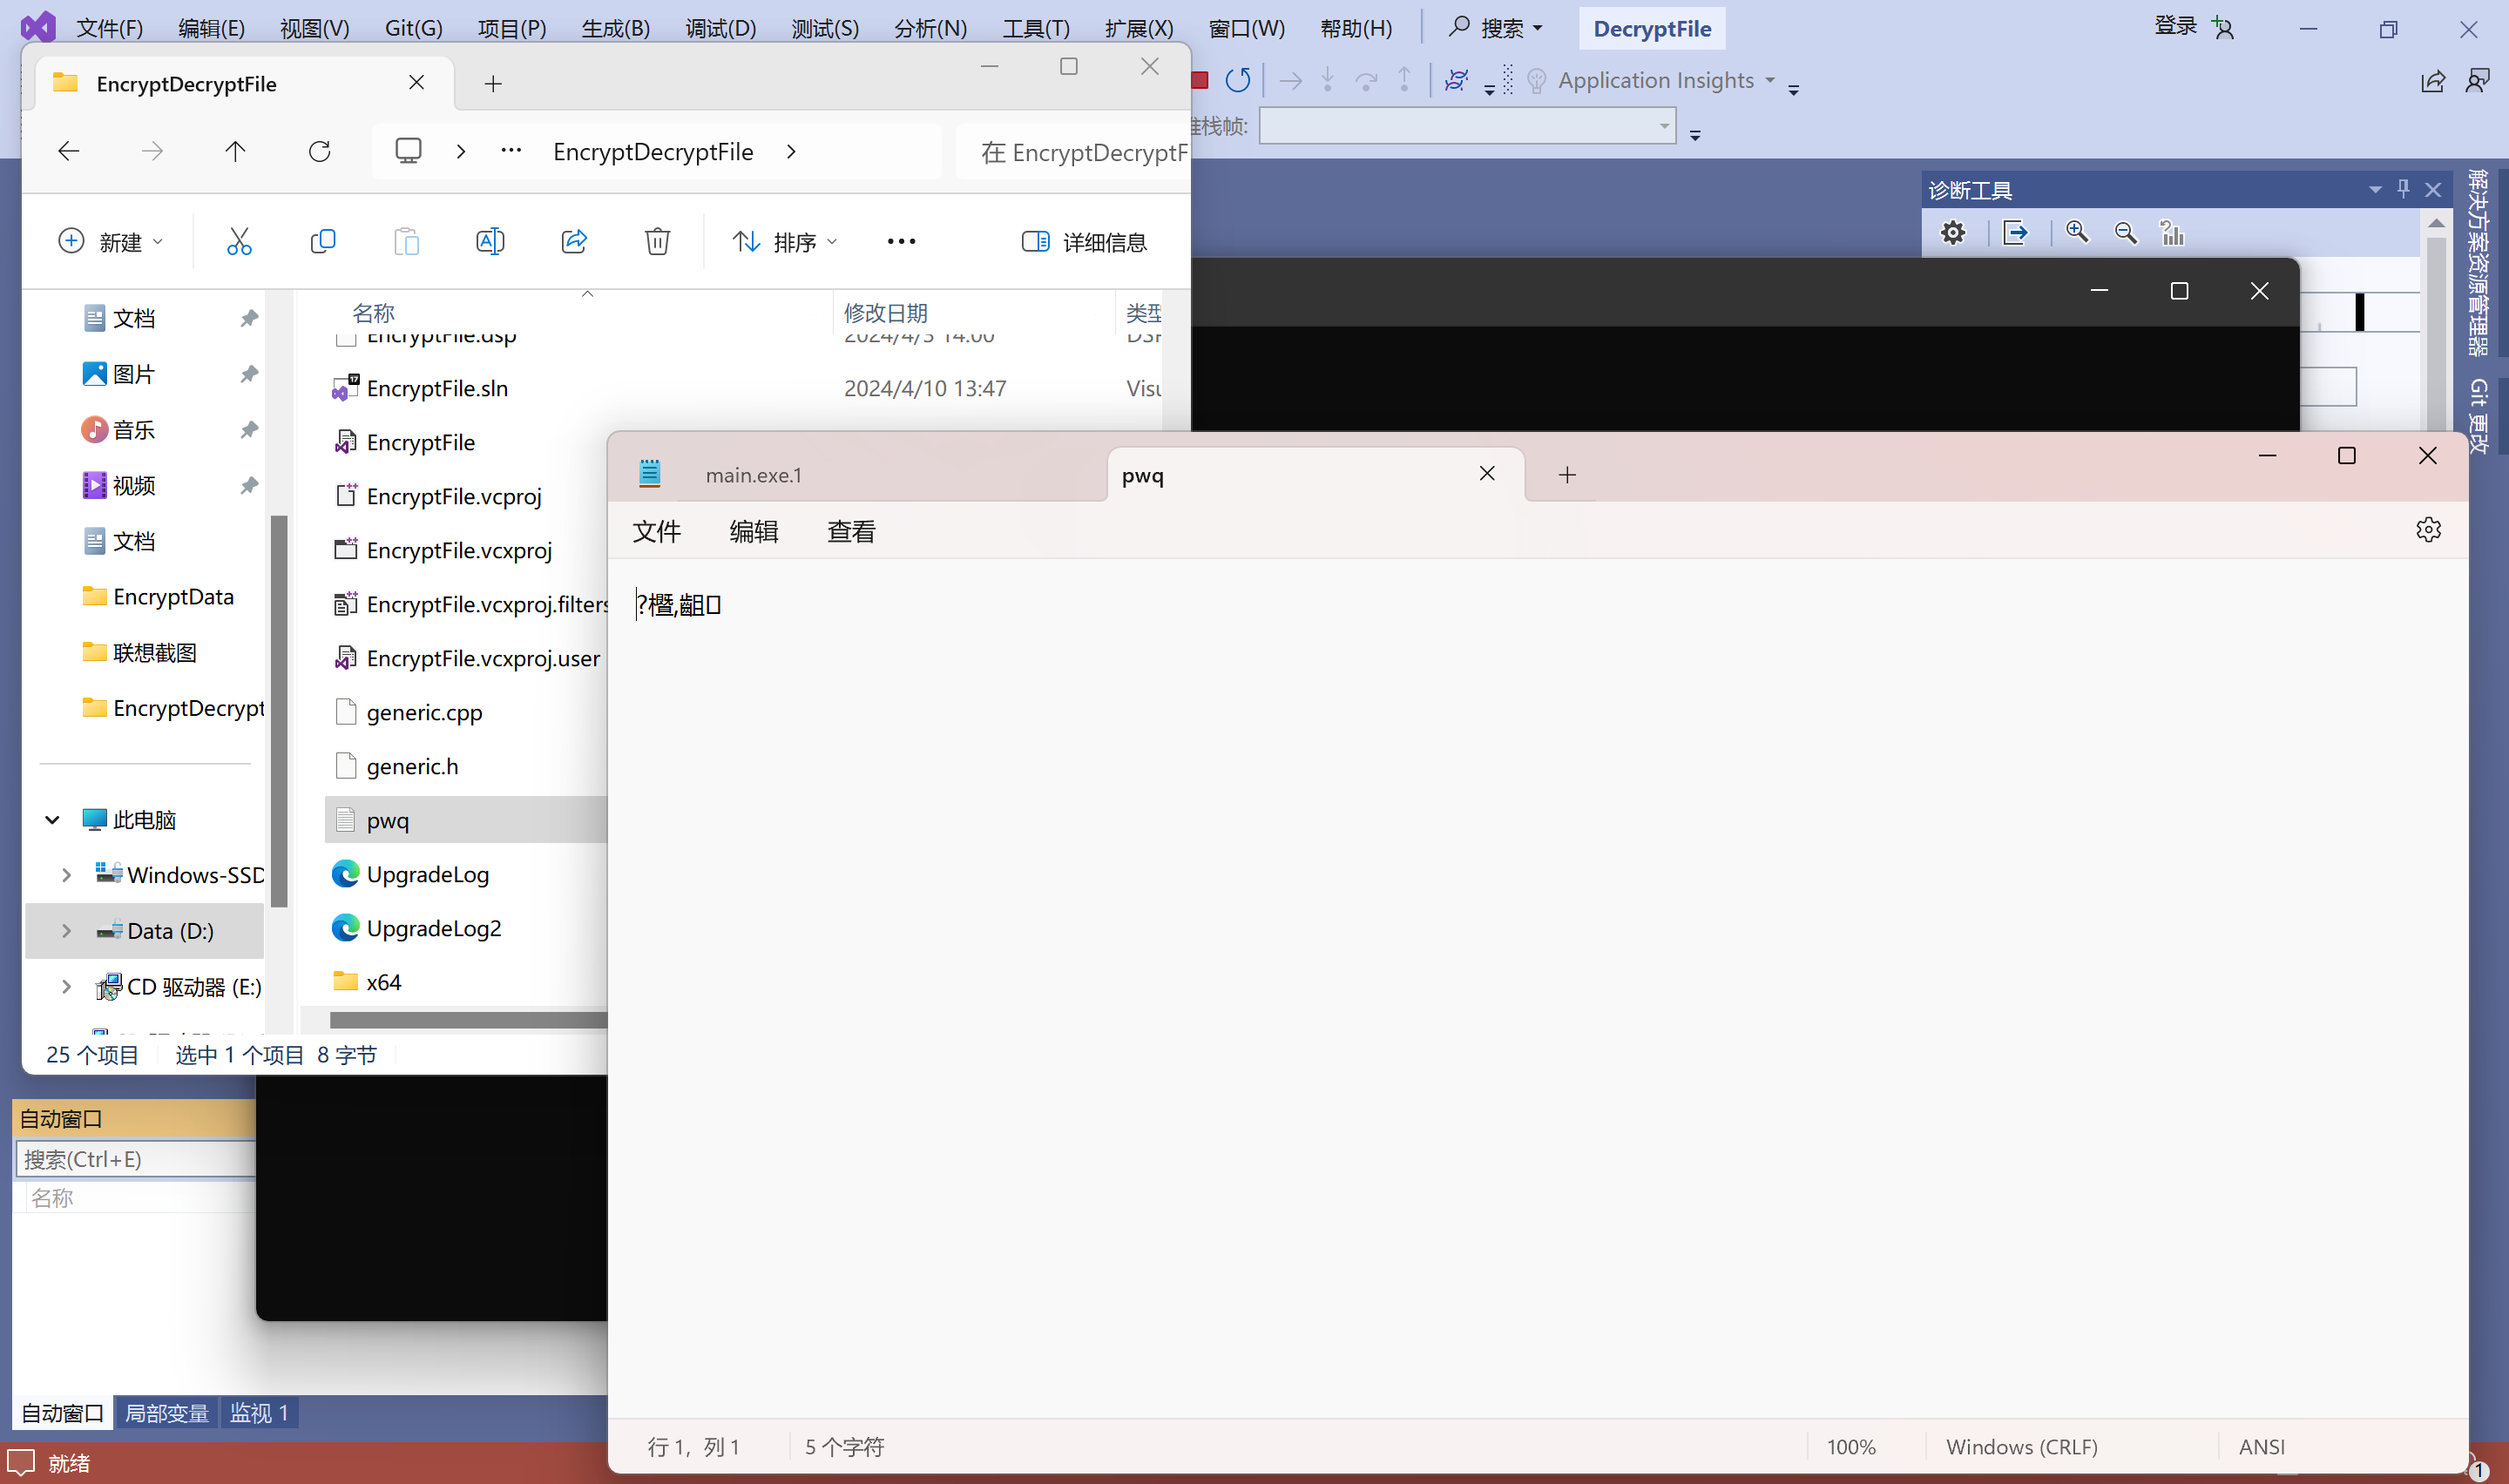Open the Sort dropdown in Explorer
Screen dimensions: 2509x1484
pos(784,241)
